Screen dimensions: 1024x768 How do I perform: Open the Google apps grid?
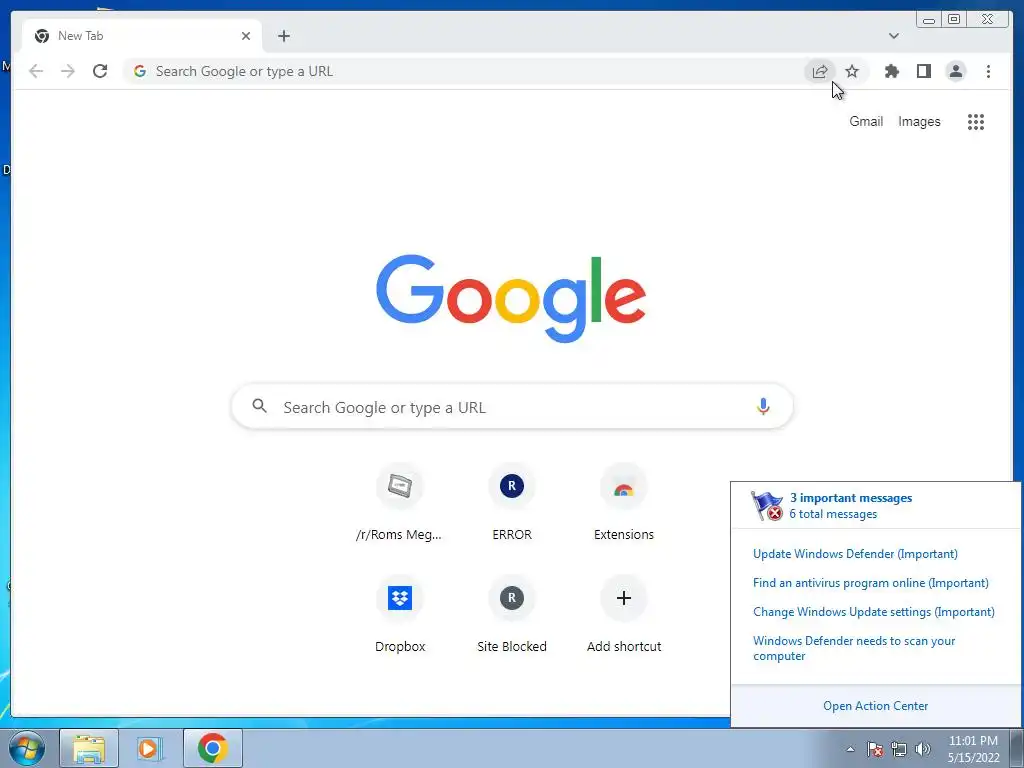pos(976,121)
